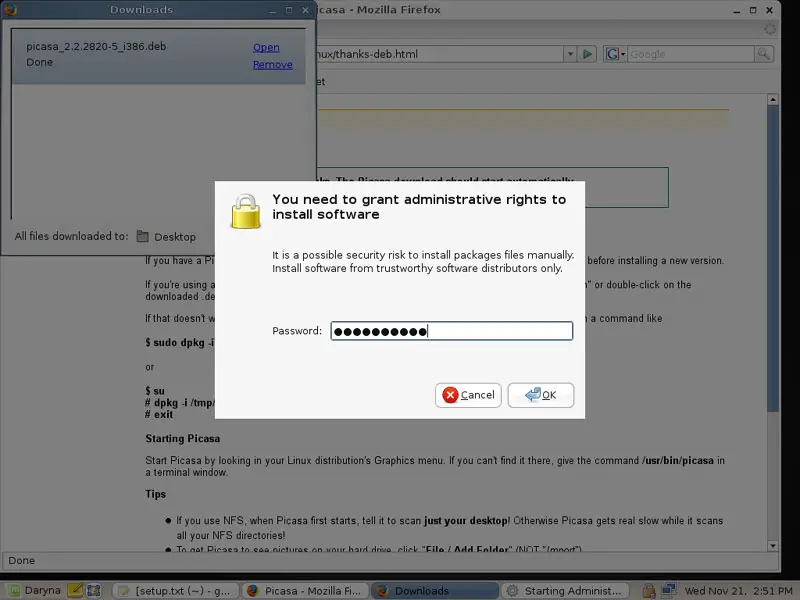
Task: Click the Firefox address bar URL field
Action: point(439,54)
